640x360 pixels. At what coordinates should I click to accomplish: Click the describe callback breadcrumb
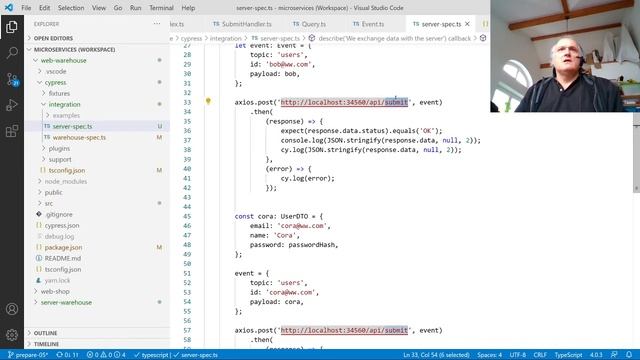coord(390,38)
